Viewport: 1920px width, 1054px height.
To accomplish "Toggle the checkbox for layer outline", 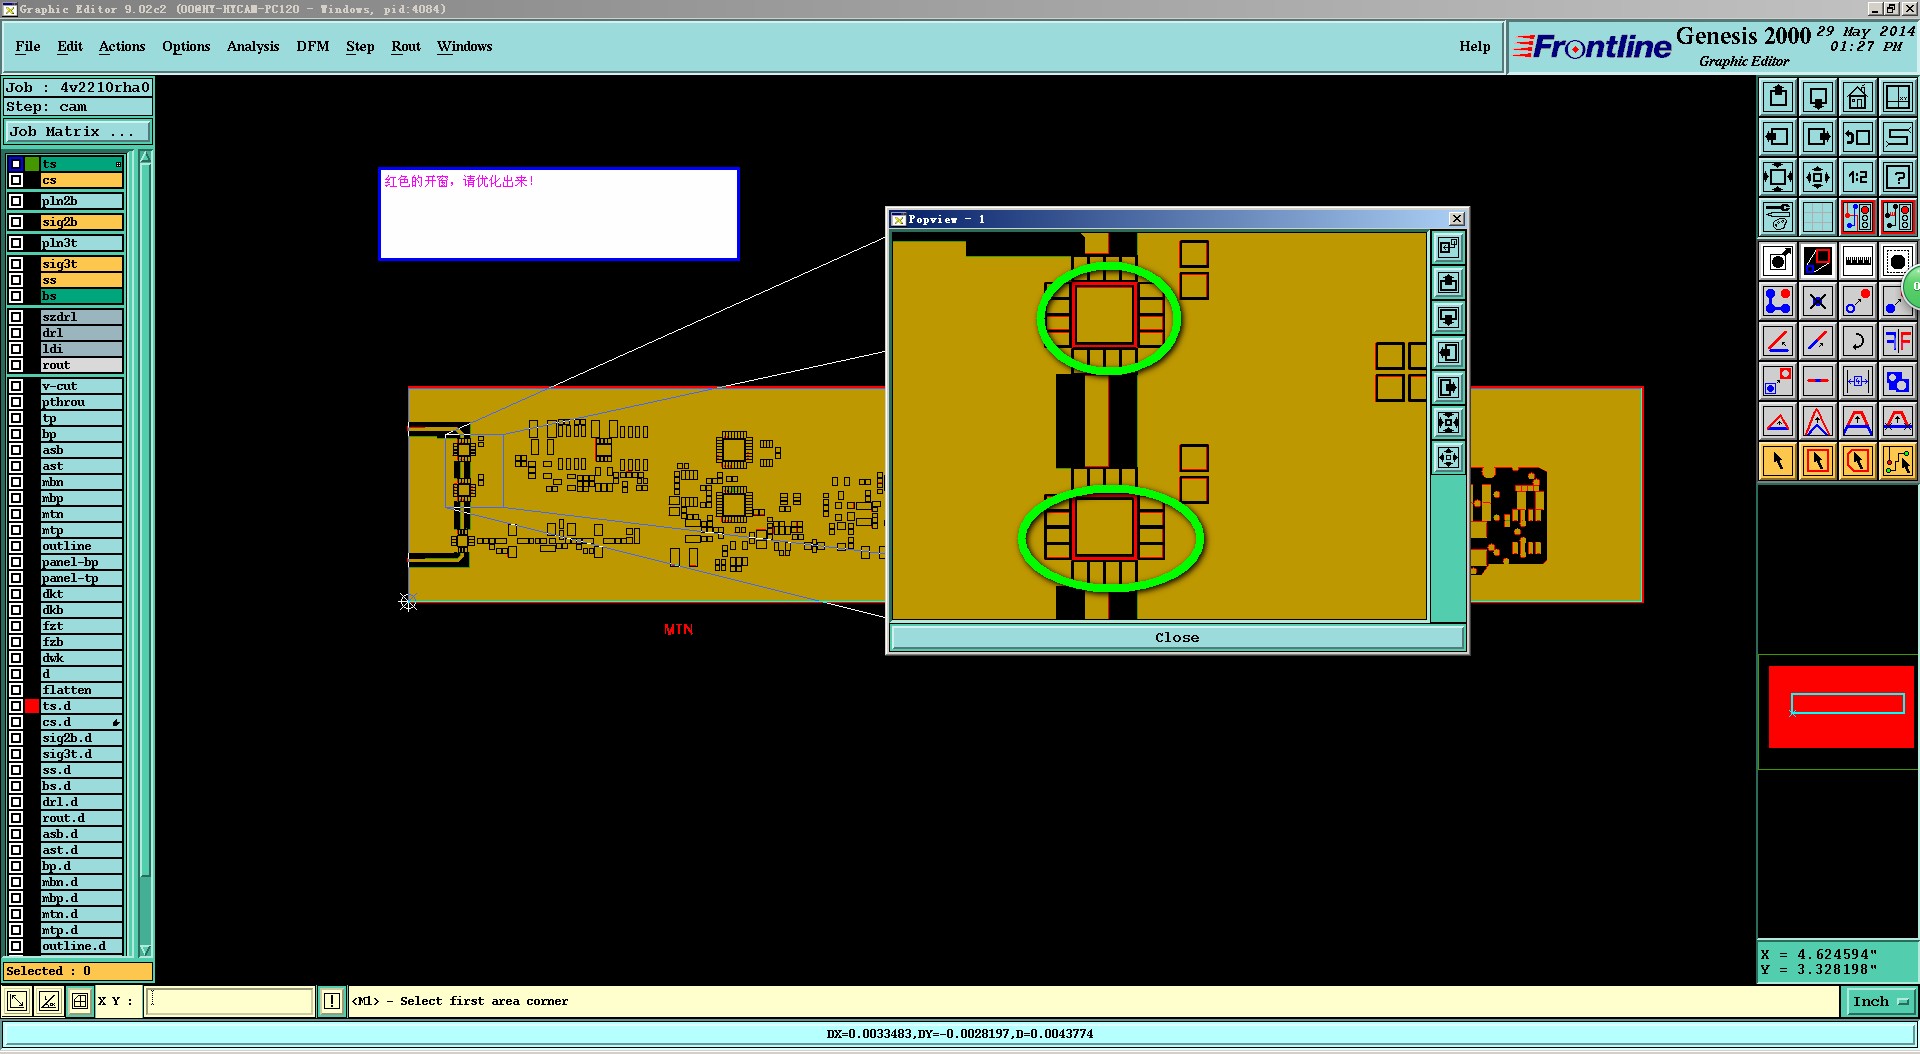I will [16, 546].
